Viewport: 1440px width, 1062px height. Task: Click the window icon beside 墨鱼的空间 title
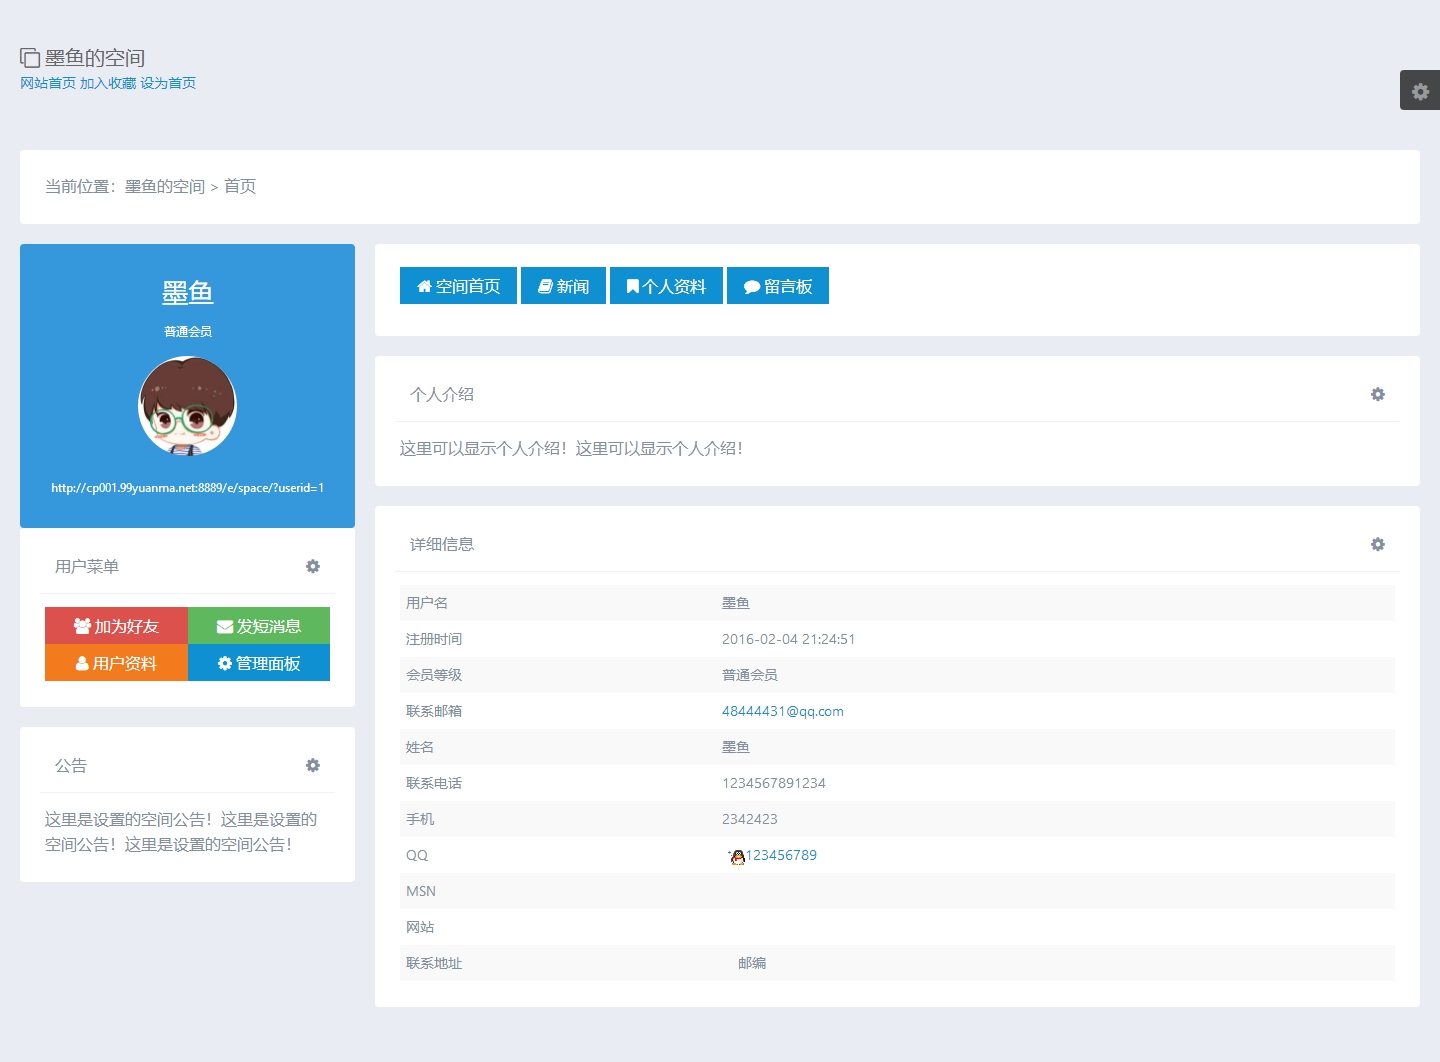pyautogui.click(x=30, y=58)
